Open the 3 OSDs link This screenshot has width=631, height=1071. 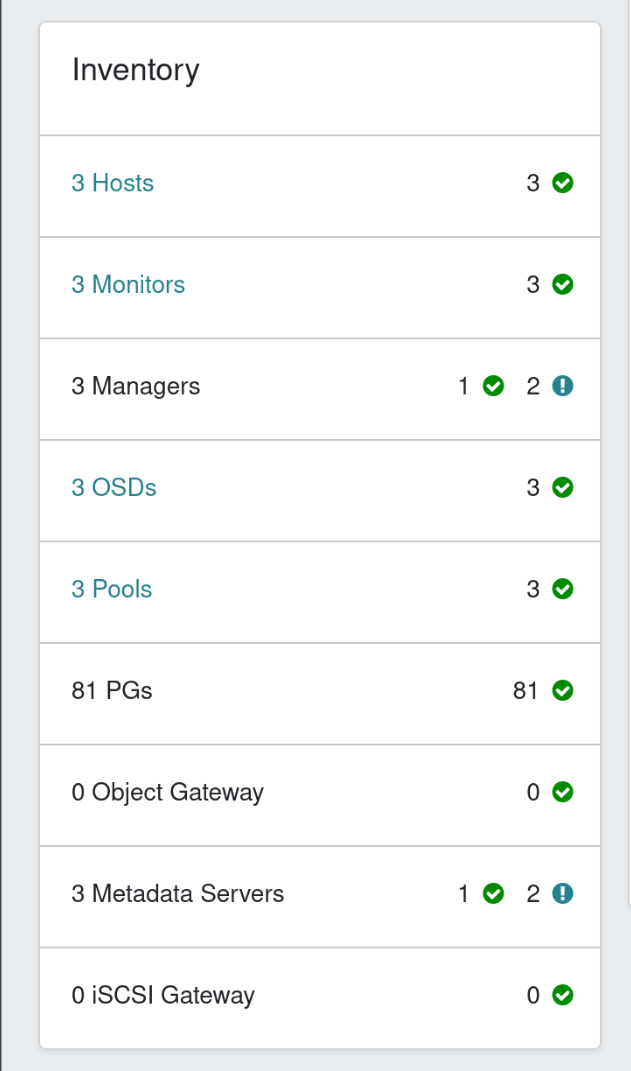tap(114, 488)
